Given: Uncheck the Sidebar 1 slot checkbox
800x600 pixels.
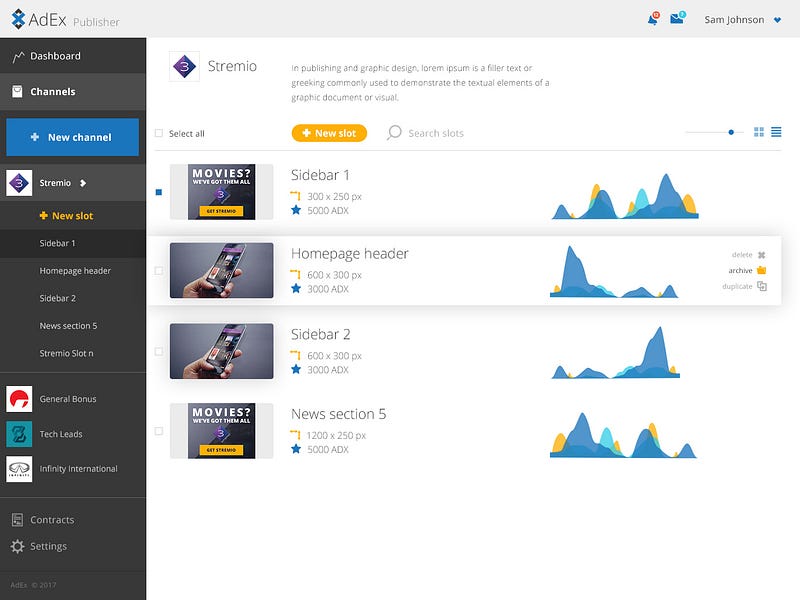Looking at the screenshot, I should click(x=159, y=192).
